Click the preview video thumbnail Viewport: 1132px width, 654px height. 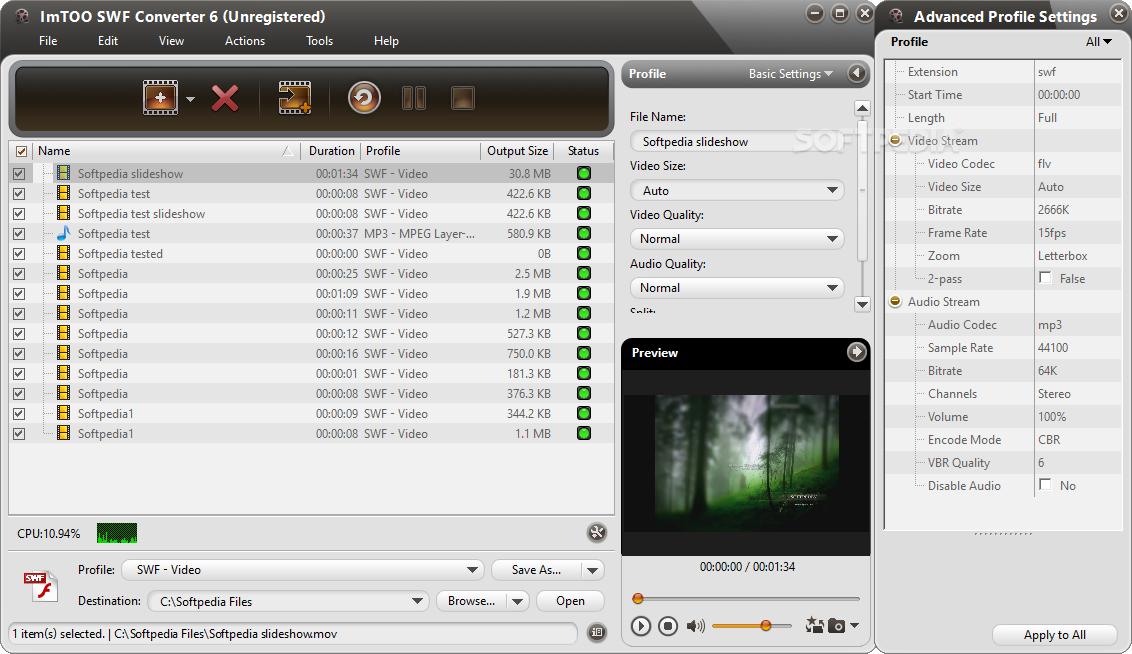746,463
